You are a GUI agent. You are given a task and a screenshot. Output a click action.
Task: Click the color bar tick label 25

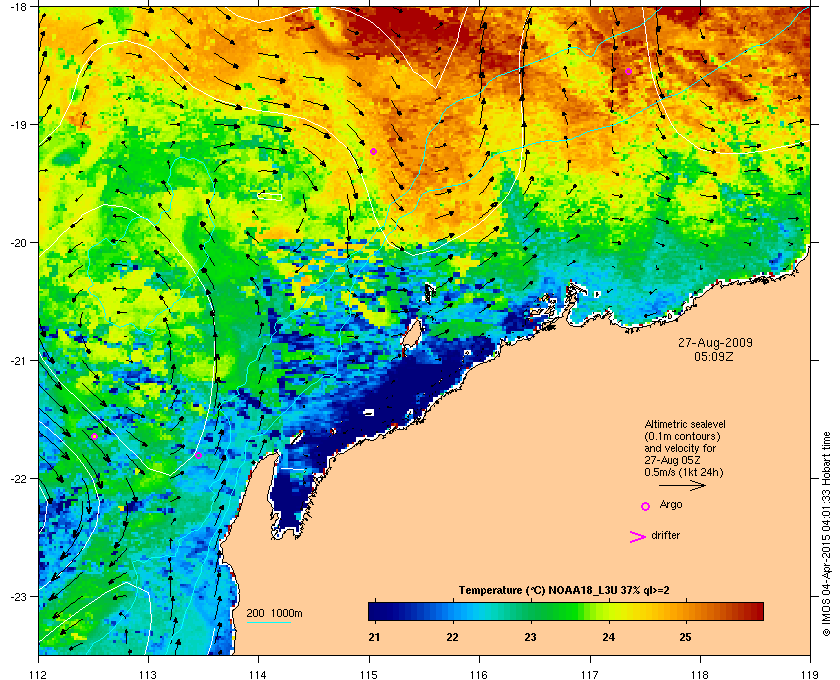coord(685,638)
